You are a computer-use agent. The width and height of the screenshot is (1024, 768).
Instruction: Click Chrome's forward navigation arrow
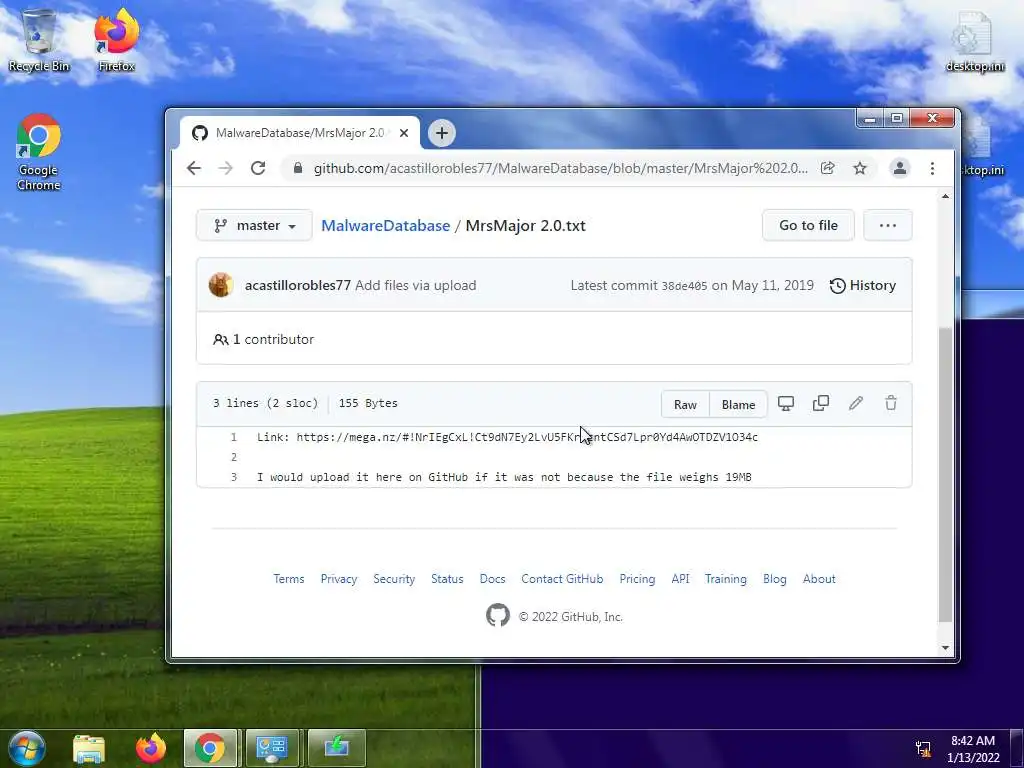(225, 168)
